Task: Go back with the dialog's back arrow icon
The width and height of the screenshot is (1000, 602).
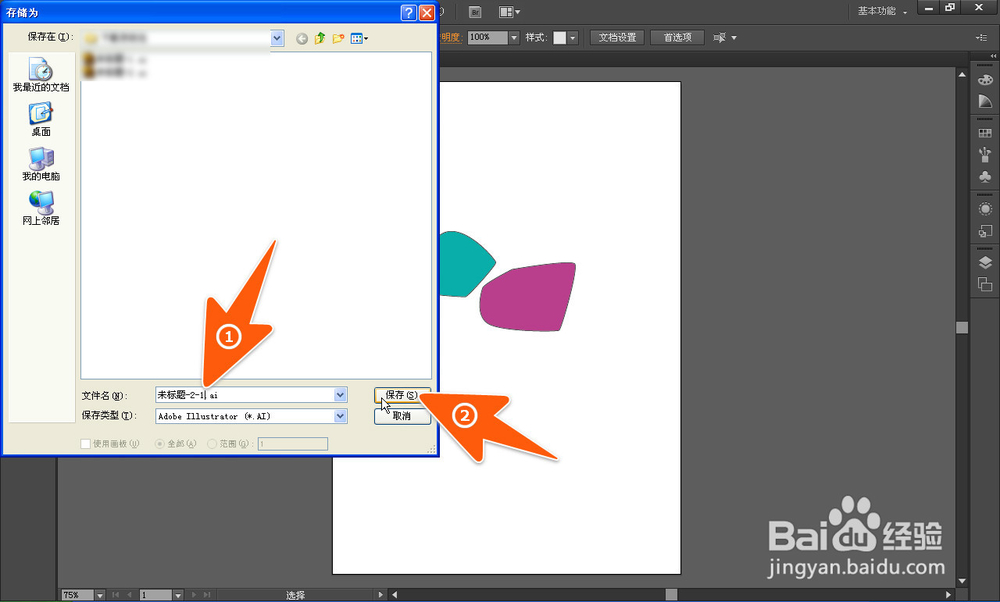Action: tap(302, 38)
